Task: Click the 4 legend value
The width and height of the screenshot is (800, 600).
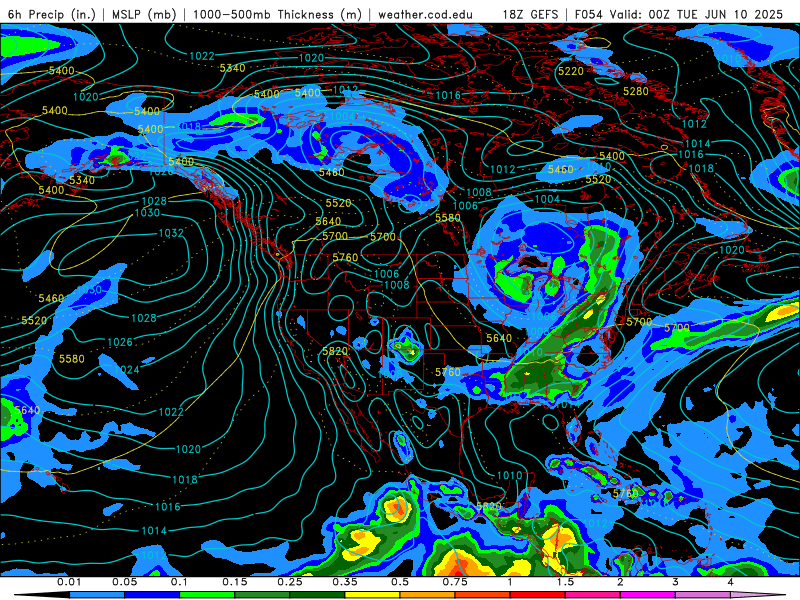Action: [730, 582]
